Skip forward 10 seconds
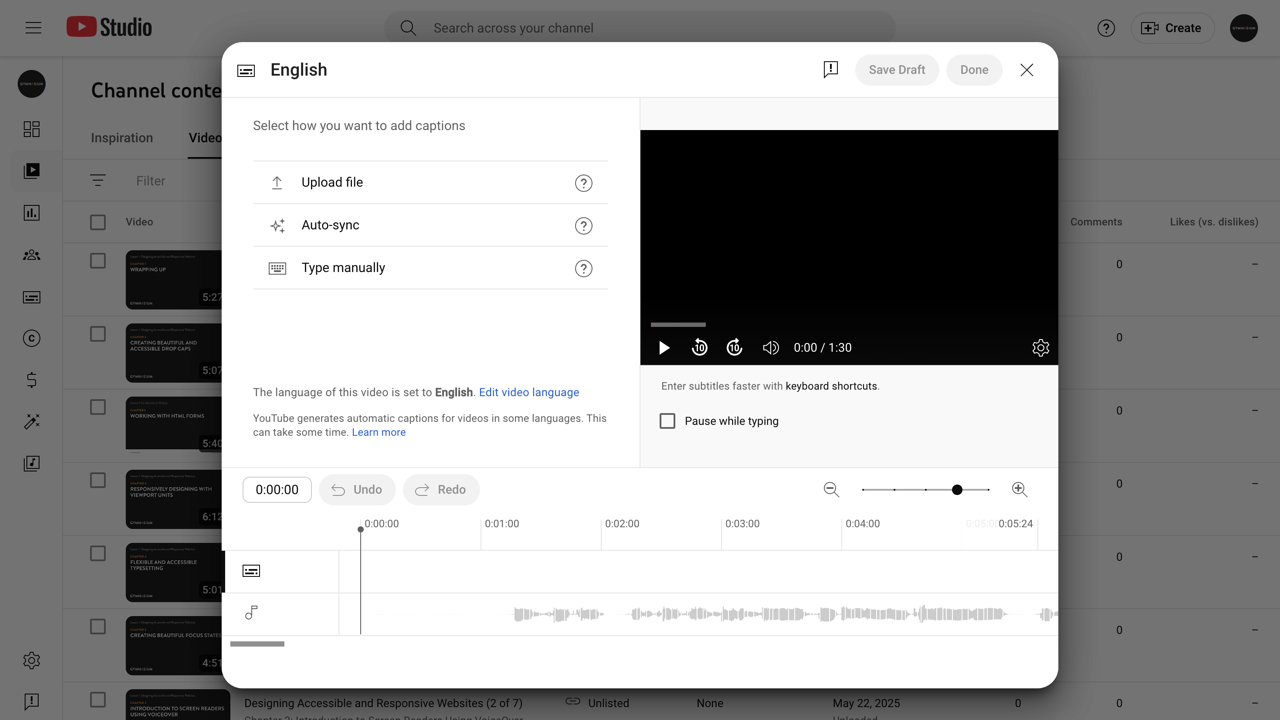The image size is (1280, 720). [734, 348]
